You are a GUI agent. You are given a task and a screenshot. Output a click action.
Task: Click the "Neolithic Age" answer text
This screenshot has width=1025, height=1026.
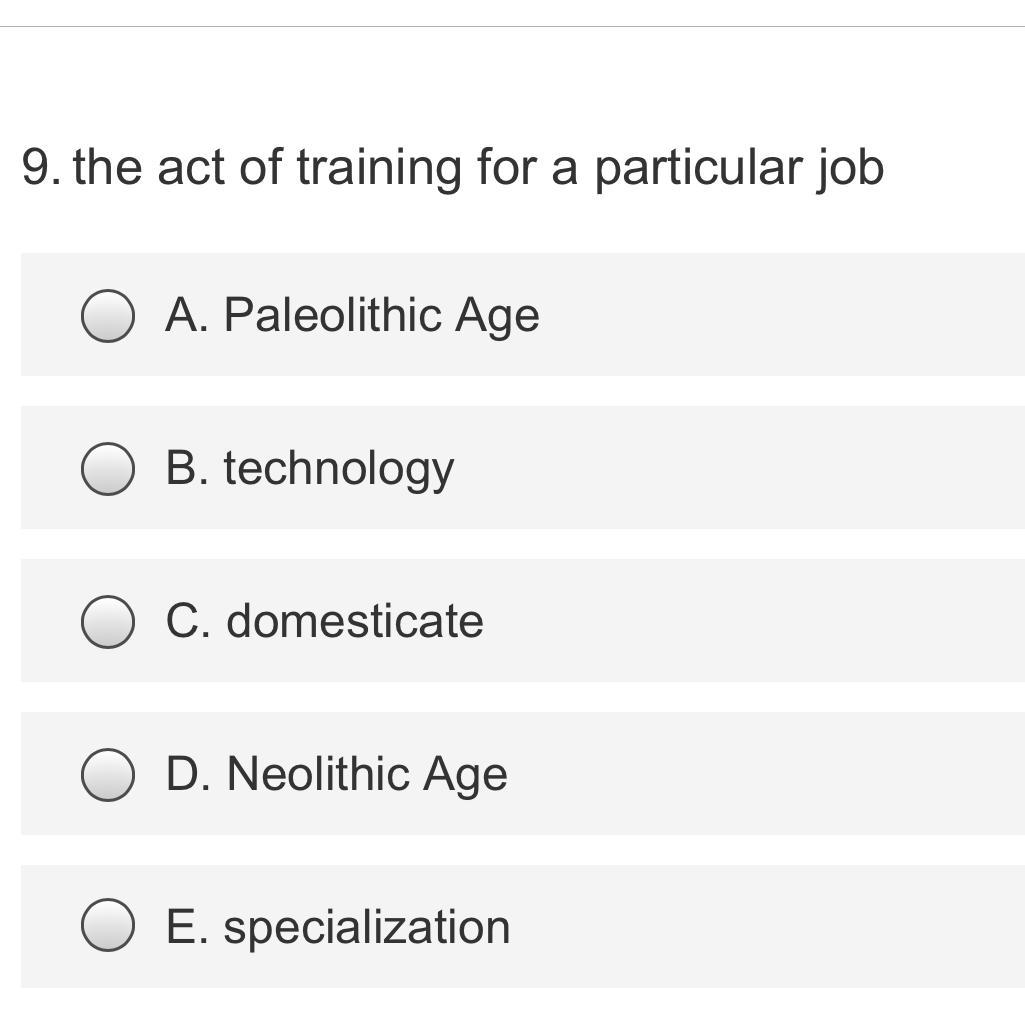click(x=367, y=774)
